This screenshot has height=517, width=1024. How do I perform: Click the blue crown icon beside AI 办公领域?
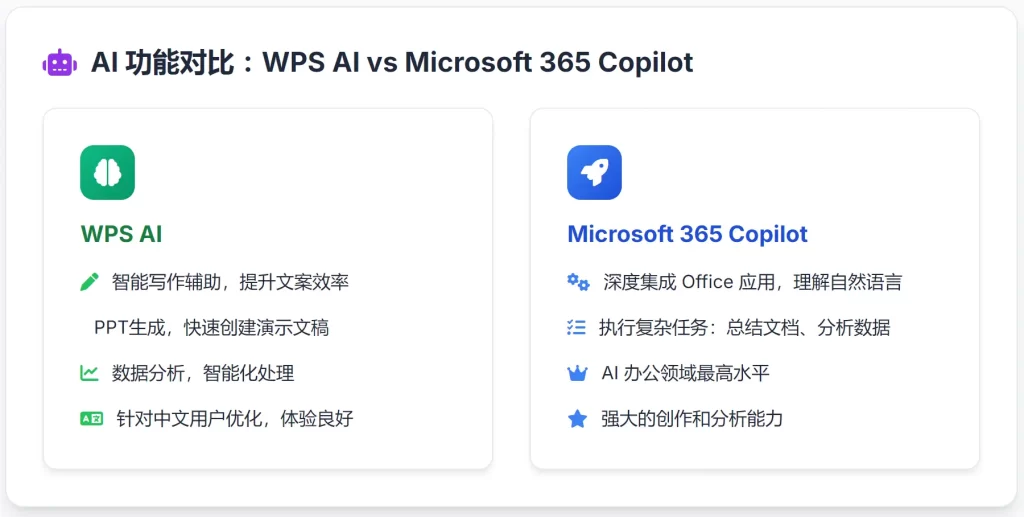coord(577,373)
